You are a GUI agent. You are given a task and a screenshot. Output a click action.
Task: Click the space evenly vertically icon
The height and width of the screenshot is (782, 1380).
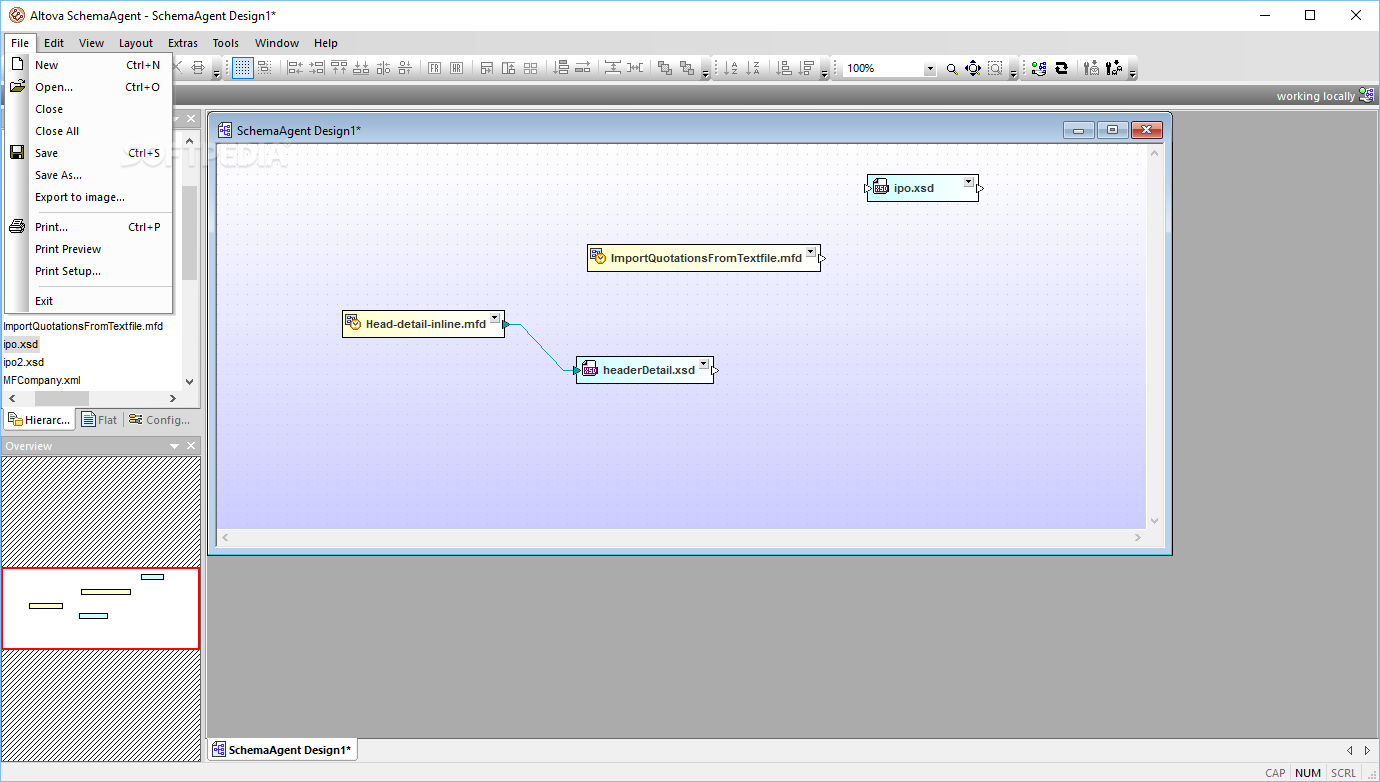(x=613, y=68)
